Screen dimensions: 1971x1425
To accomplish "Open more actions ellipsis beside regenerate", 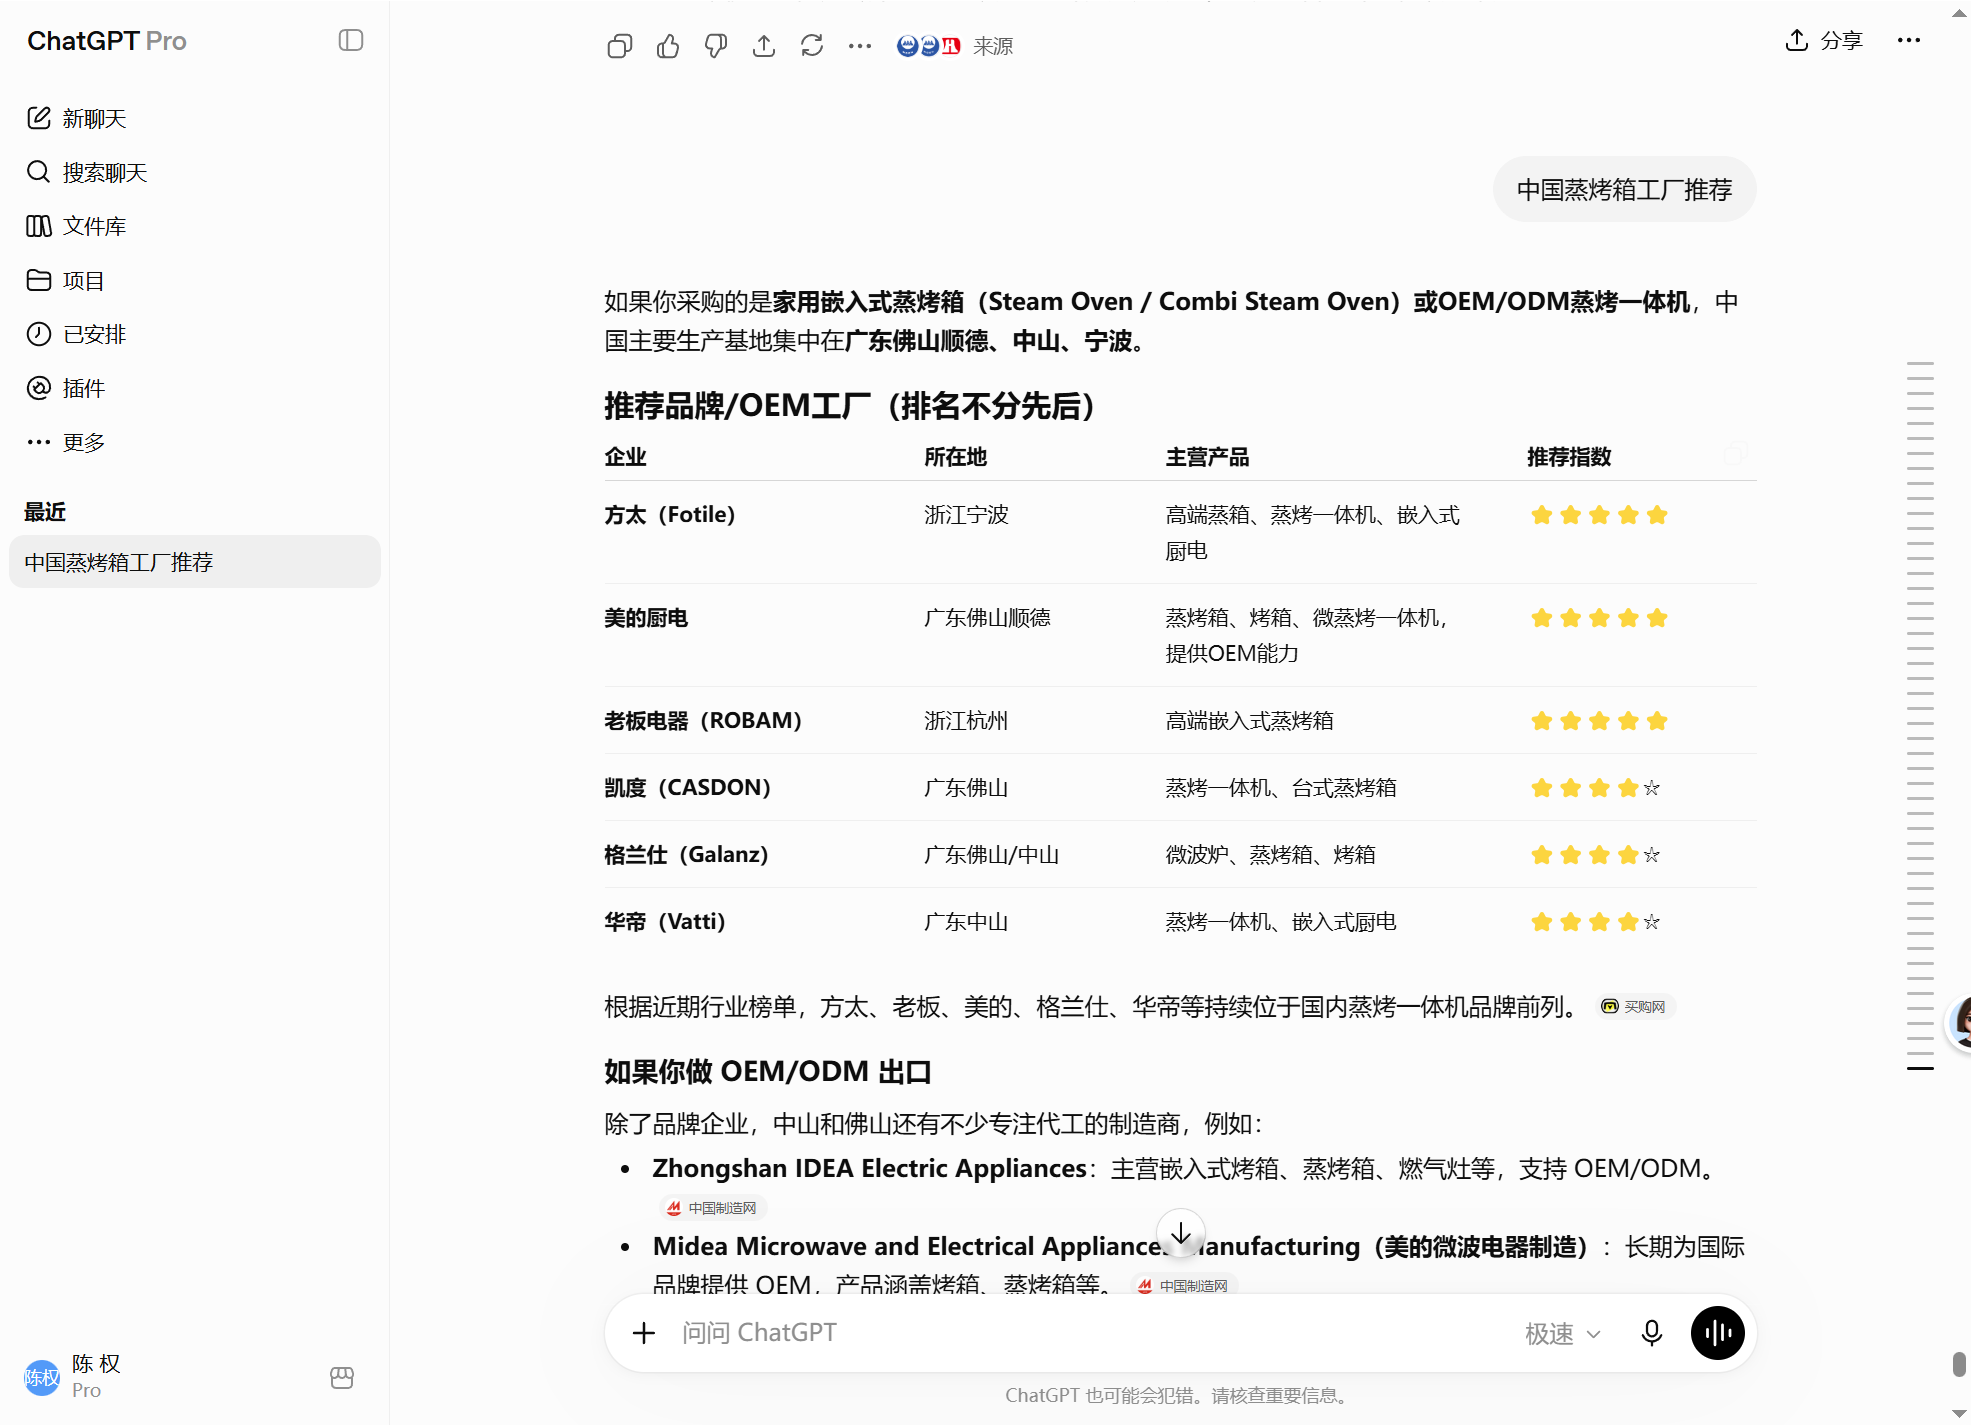I will 860,46.
